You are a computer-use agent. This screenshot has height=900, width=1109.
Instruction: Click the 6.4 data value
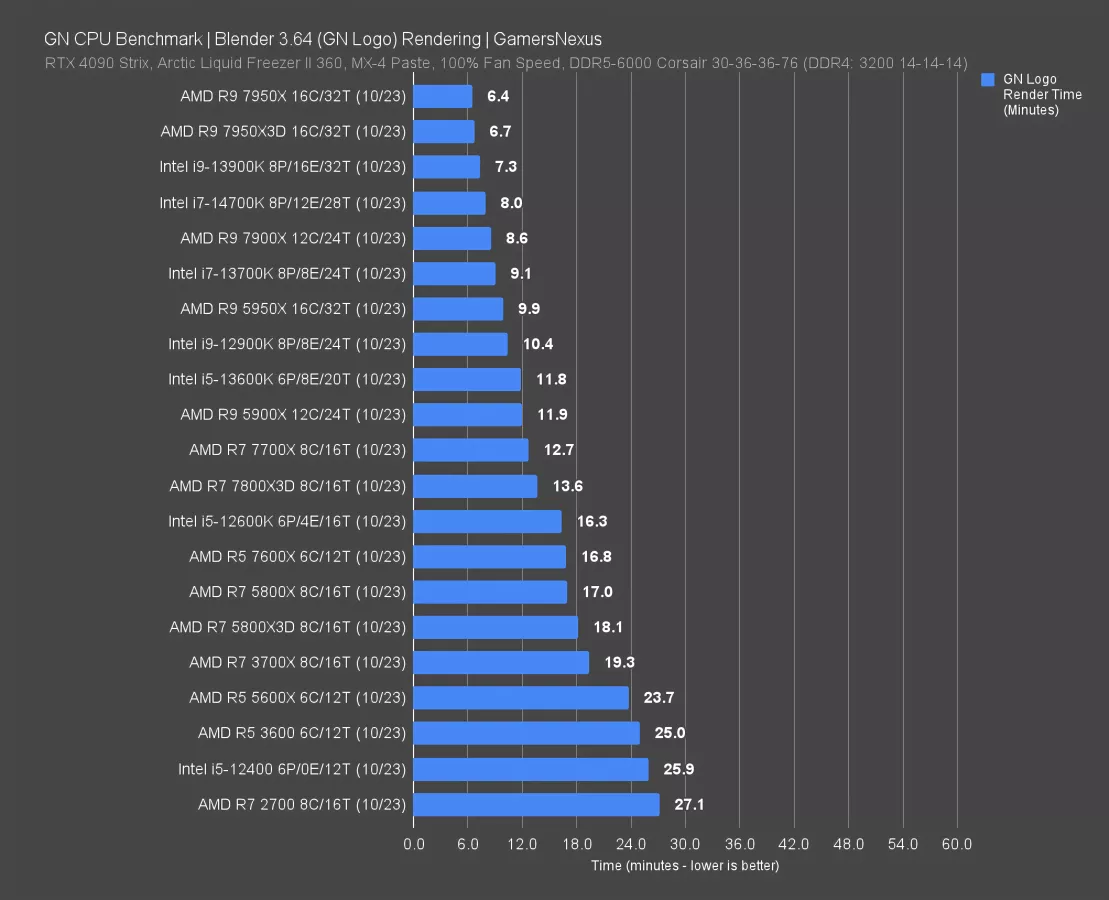[x=498, y=97]
